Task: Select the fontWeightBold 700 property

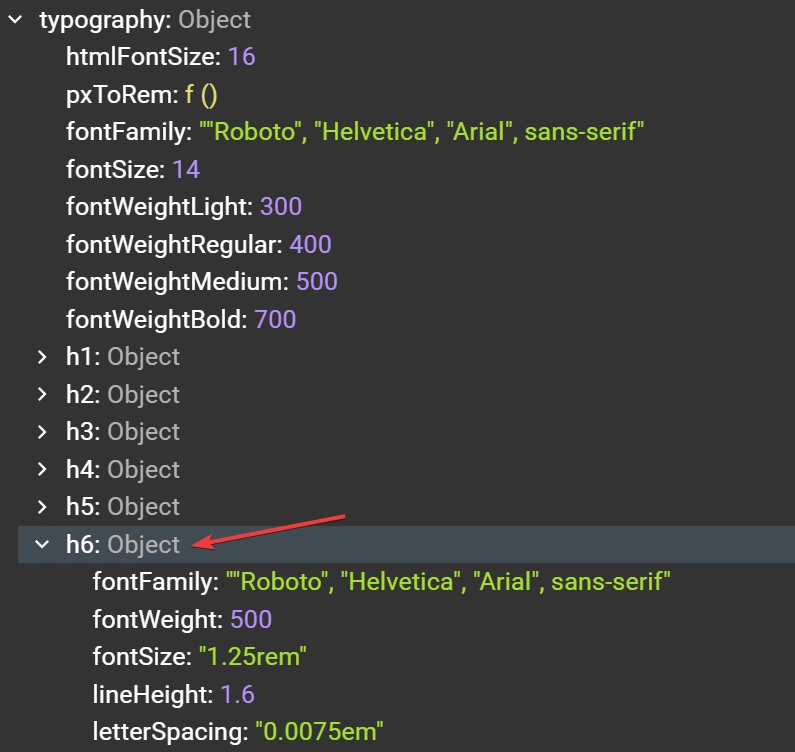Action: [x=181, y=320]
